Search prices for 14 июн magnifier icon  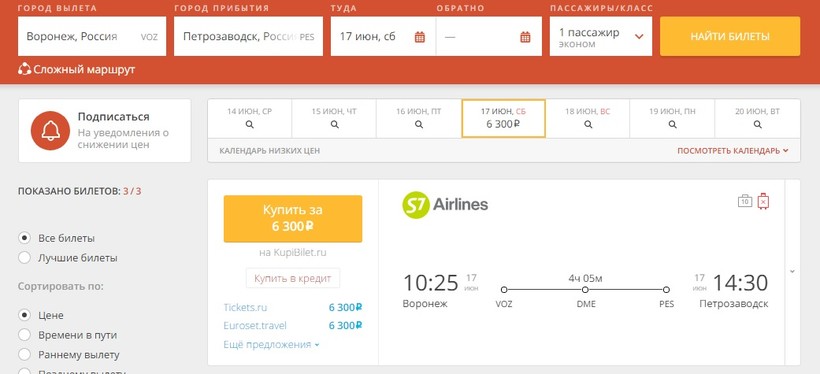point(249,124)
